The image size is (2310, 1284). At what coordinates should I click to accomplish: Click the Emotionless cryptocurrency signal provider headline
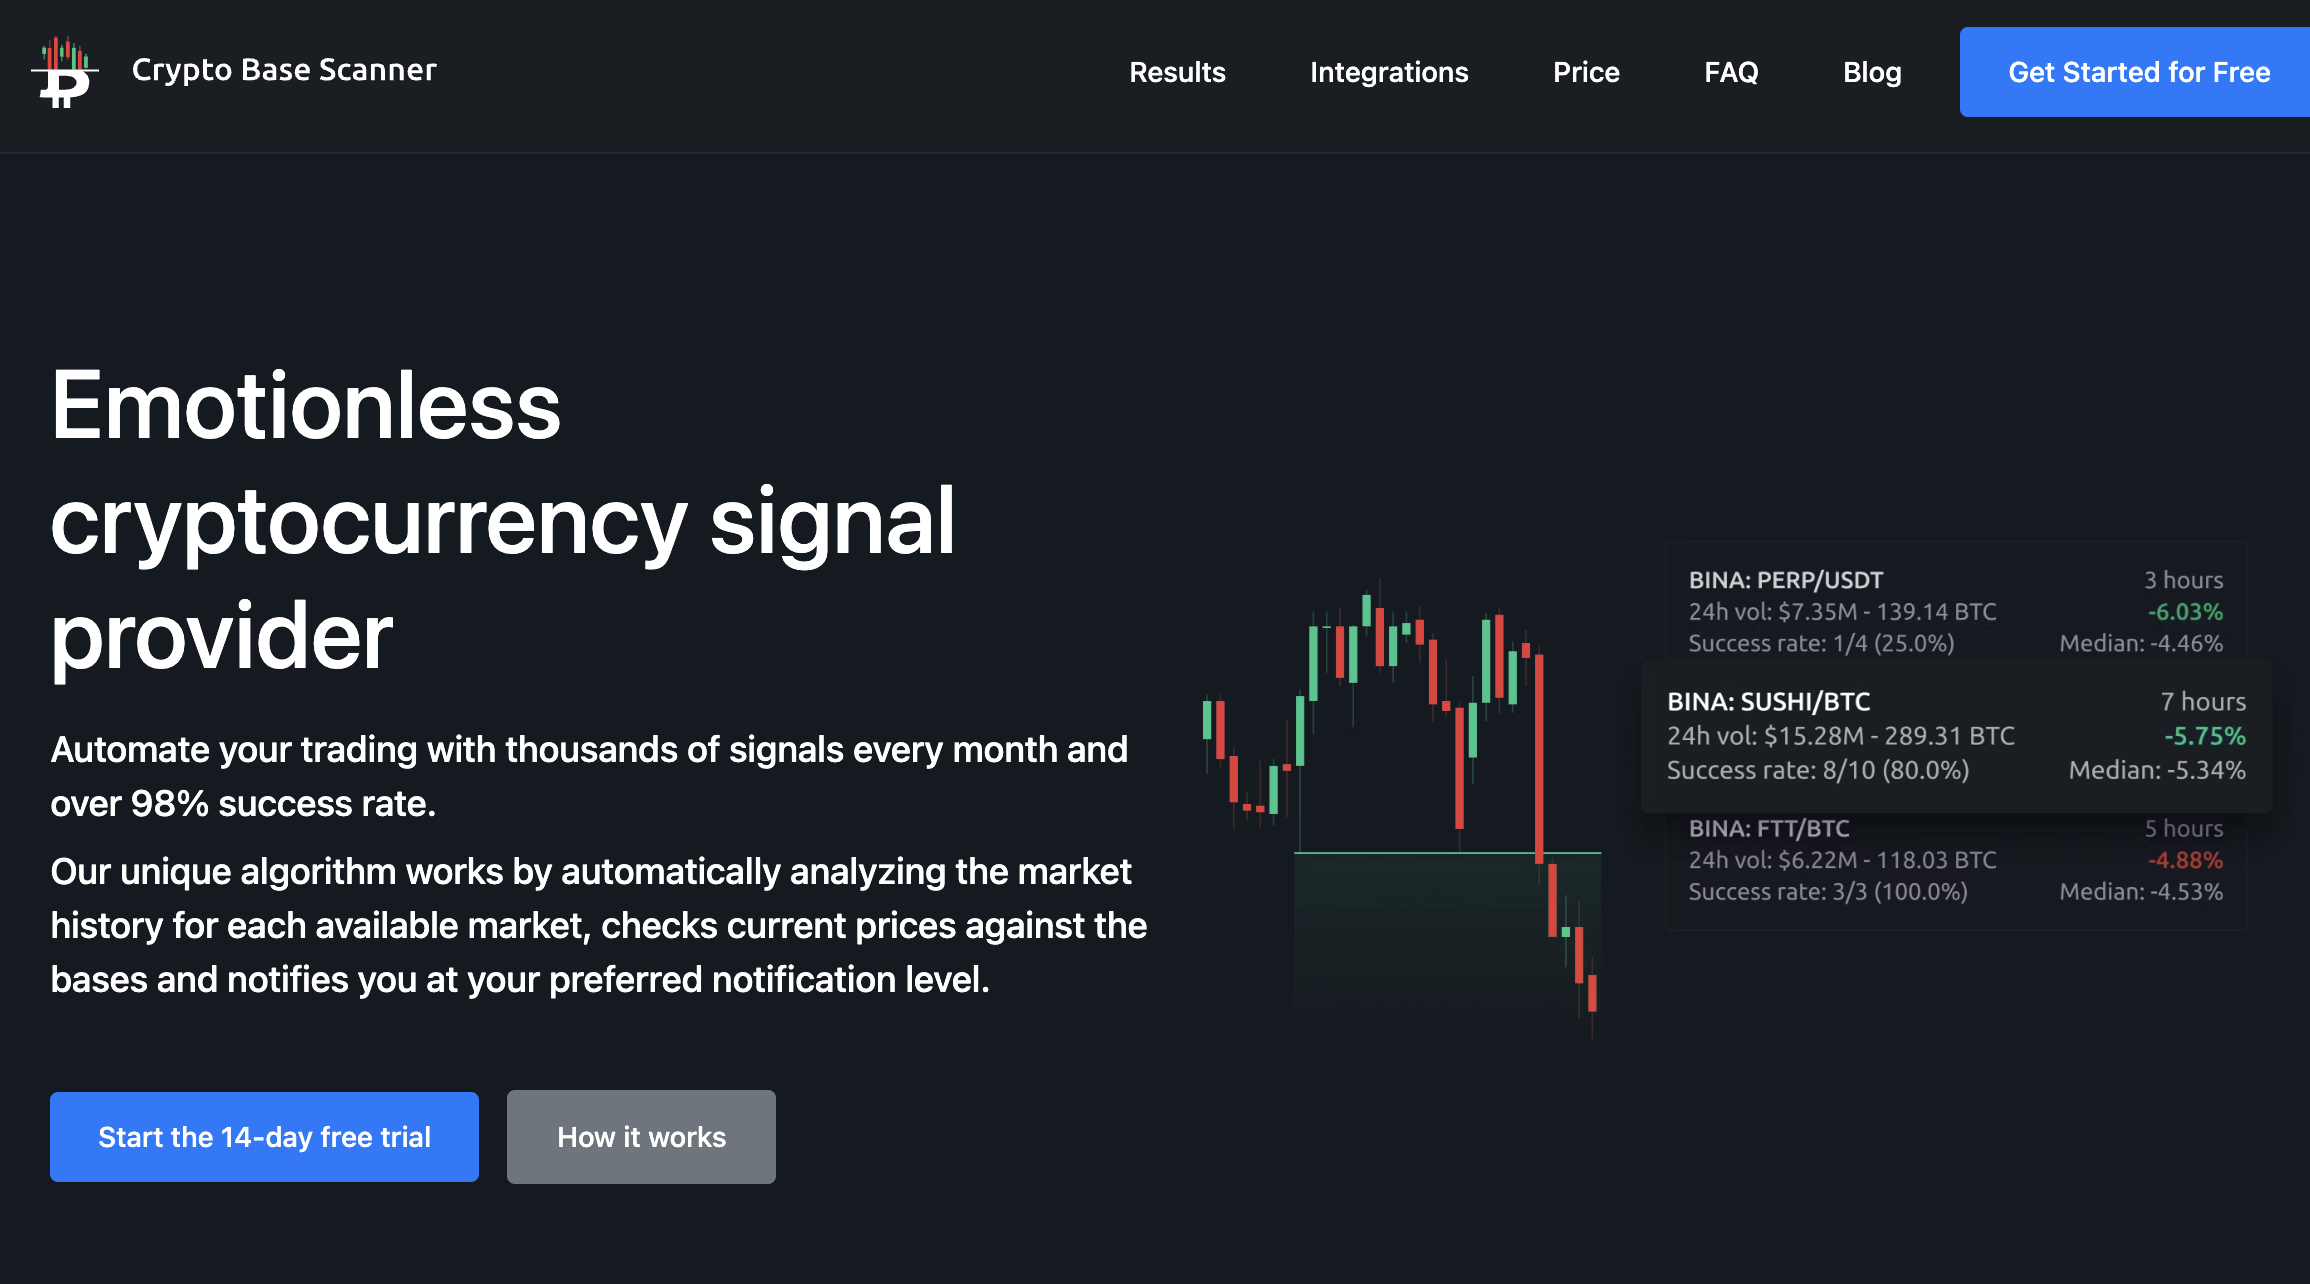[503, 520]
